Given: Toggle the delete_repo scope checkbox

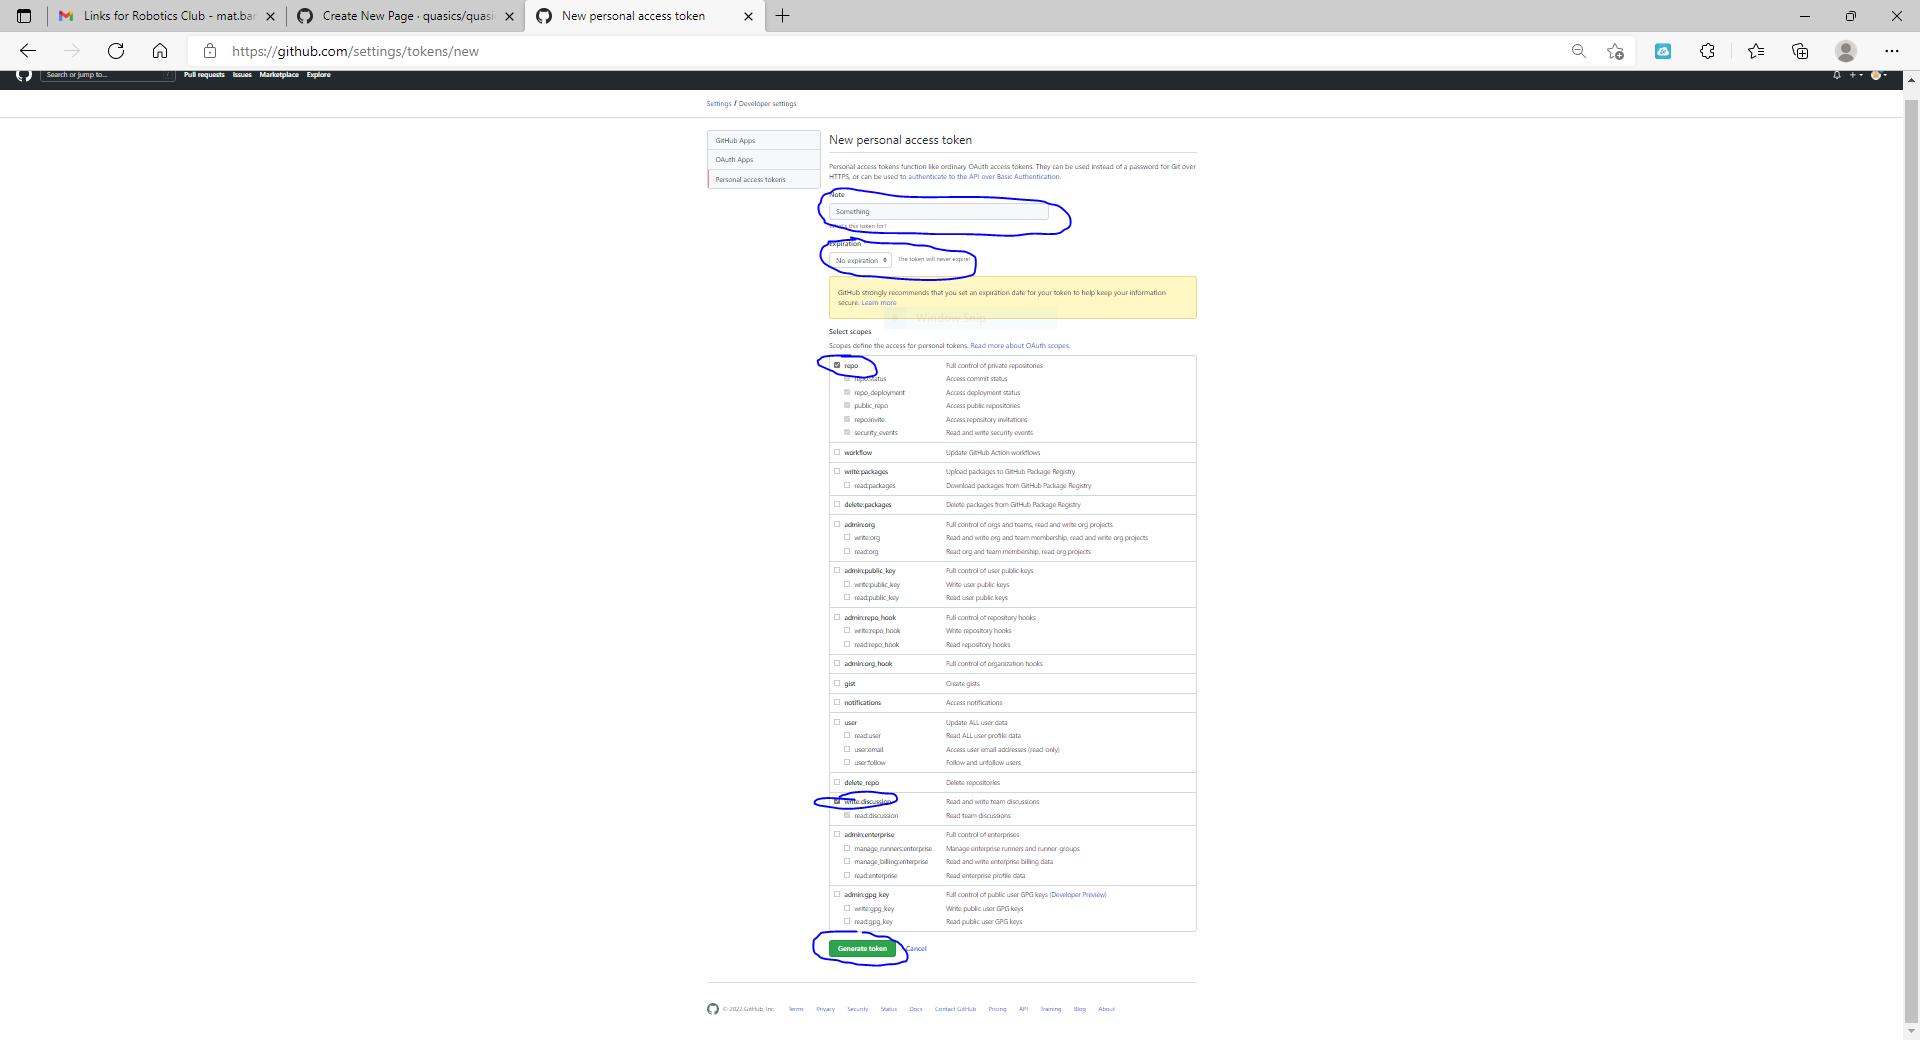Looking at the screenshot, I should click(x=837, y=782).
